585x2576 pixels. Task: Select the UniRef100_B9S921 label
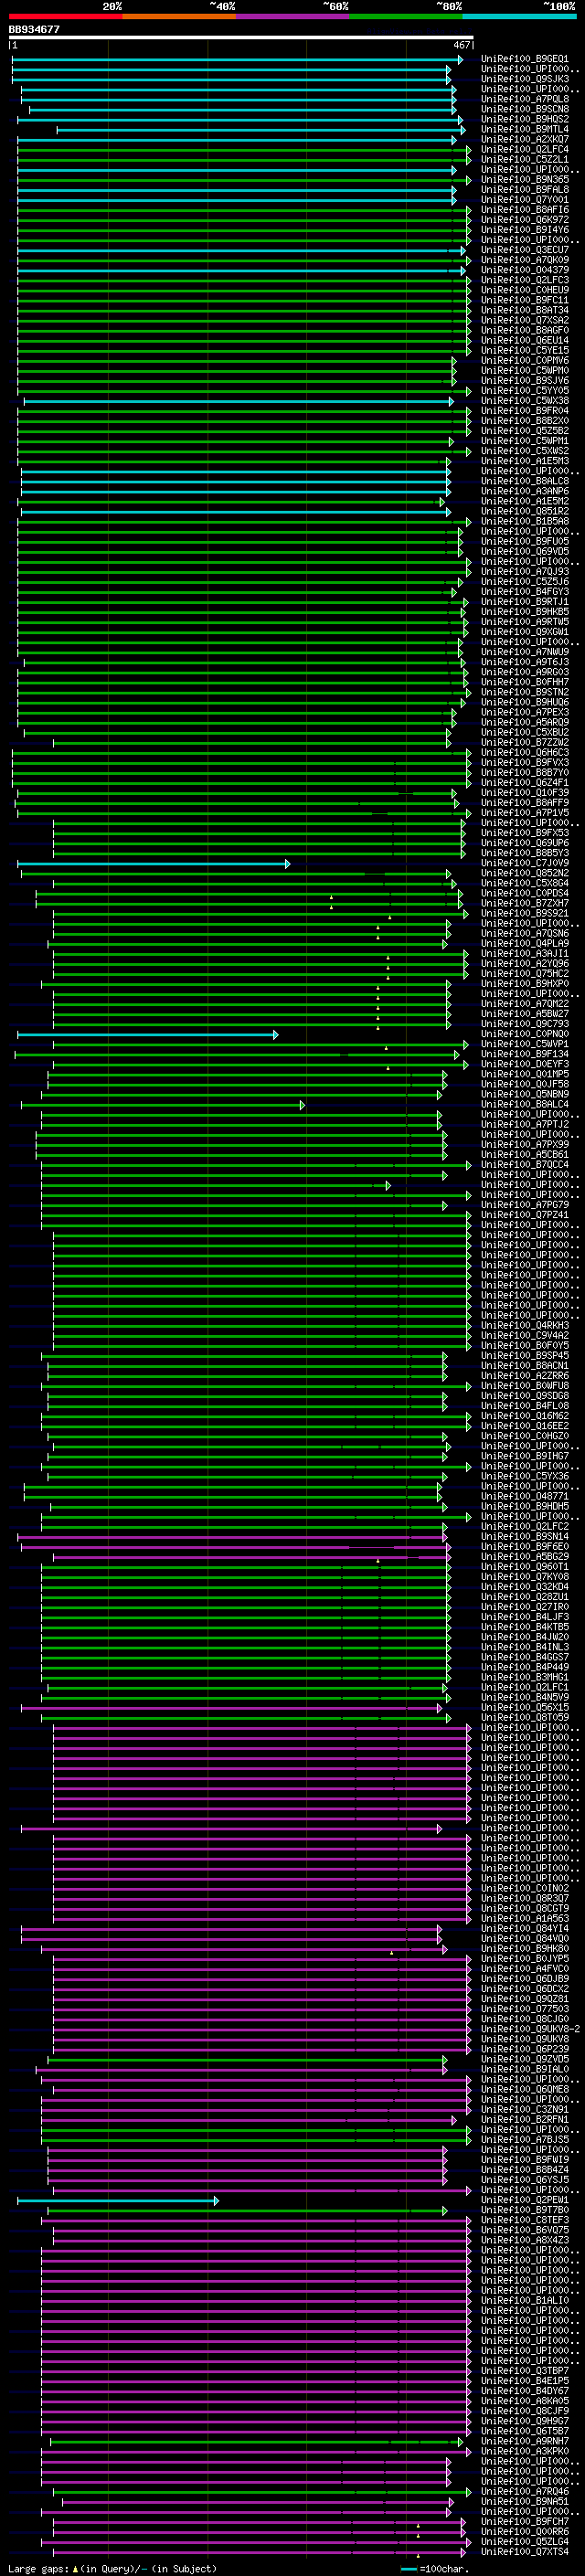(525, 913)
